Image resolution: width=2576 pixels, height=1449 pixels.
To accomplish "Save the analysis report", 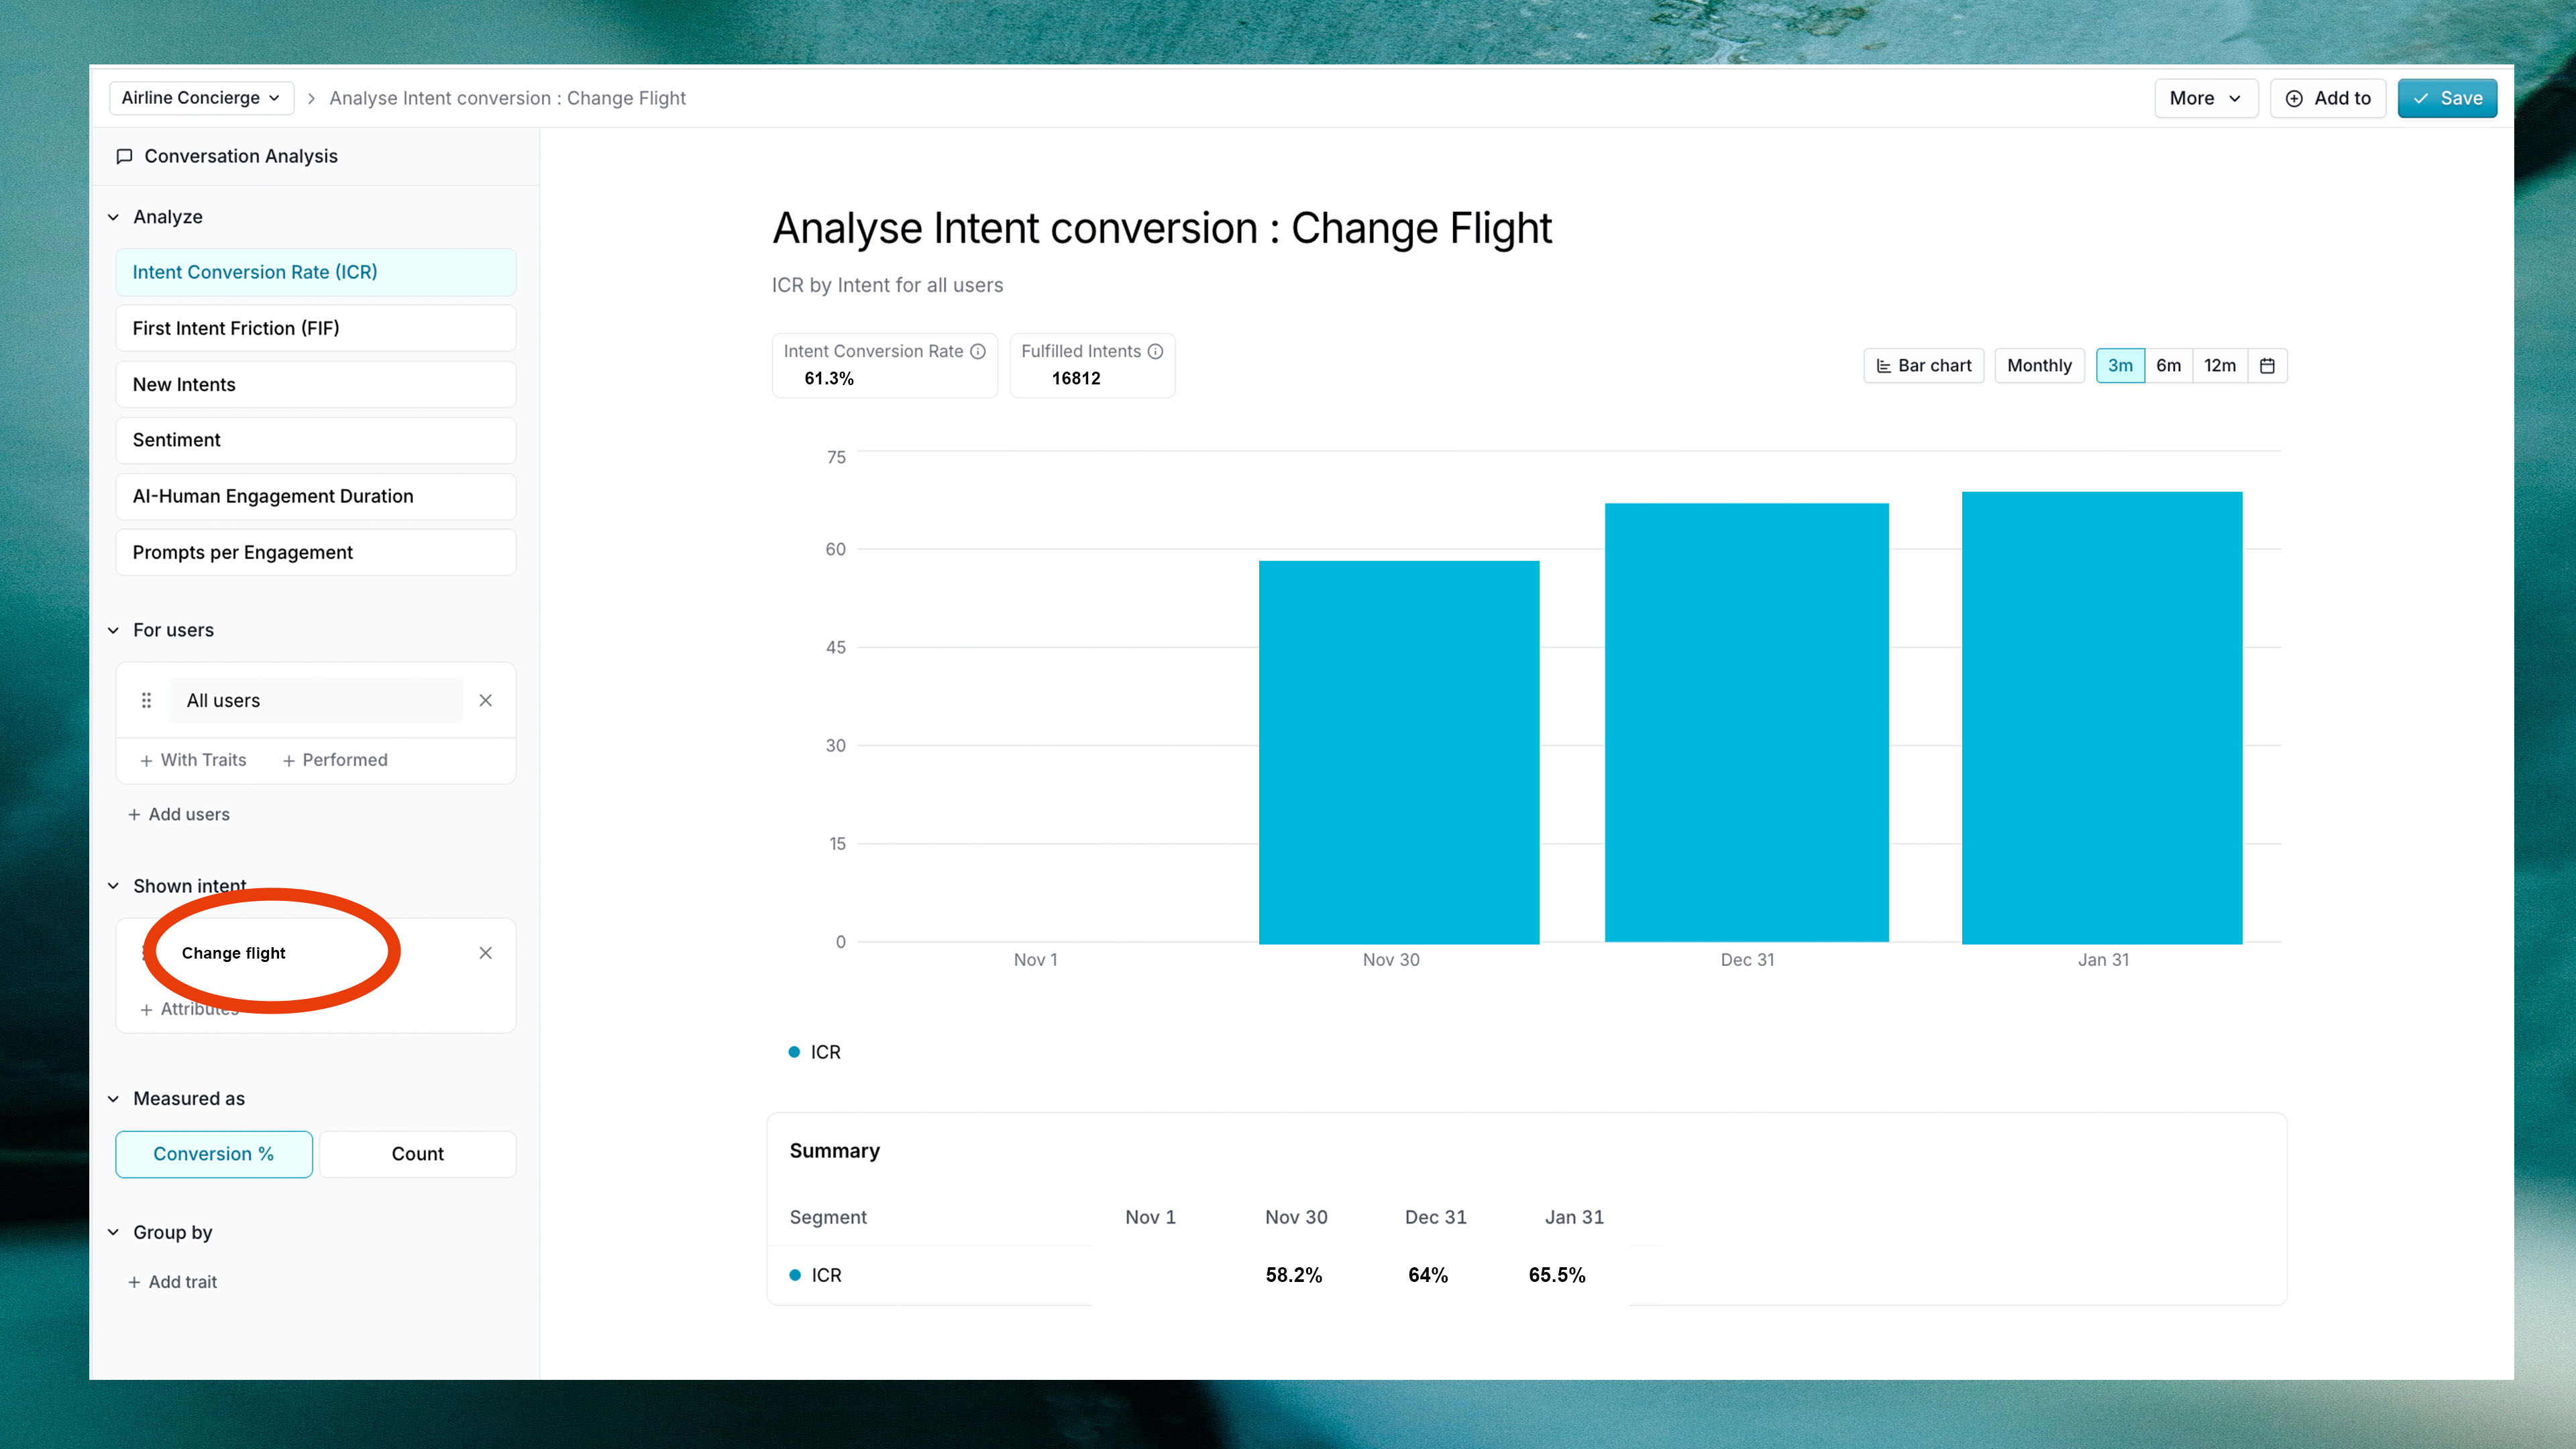I will [x=2446, y=98].
